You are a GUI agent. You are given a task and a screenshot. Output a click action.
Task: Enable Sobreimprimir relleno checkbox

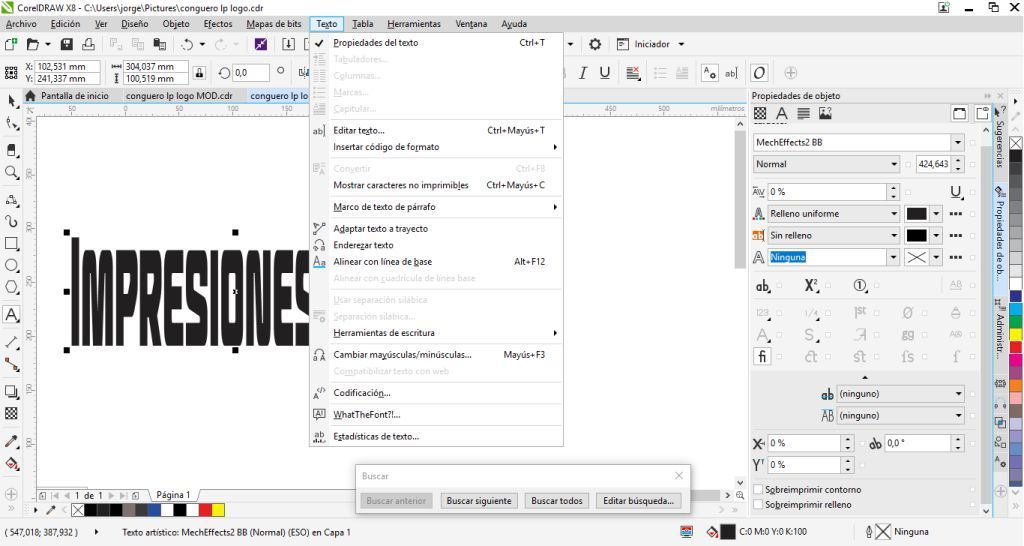click(758, 504)
